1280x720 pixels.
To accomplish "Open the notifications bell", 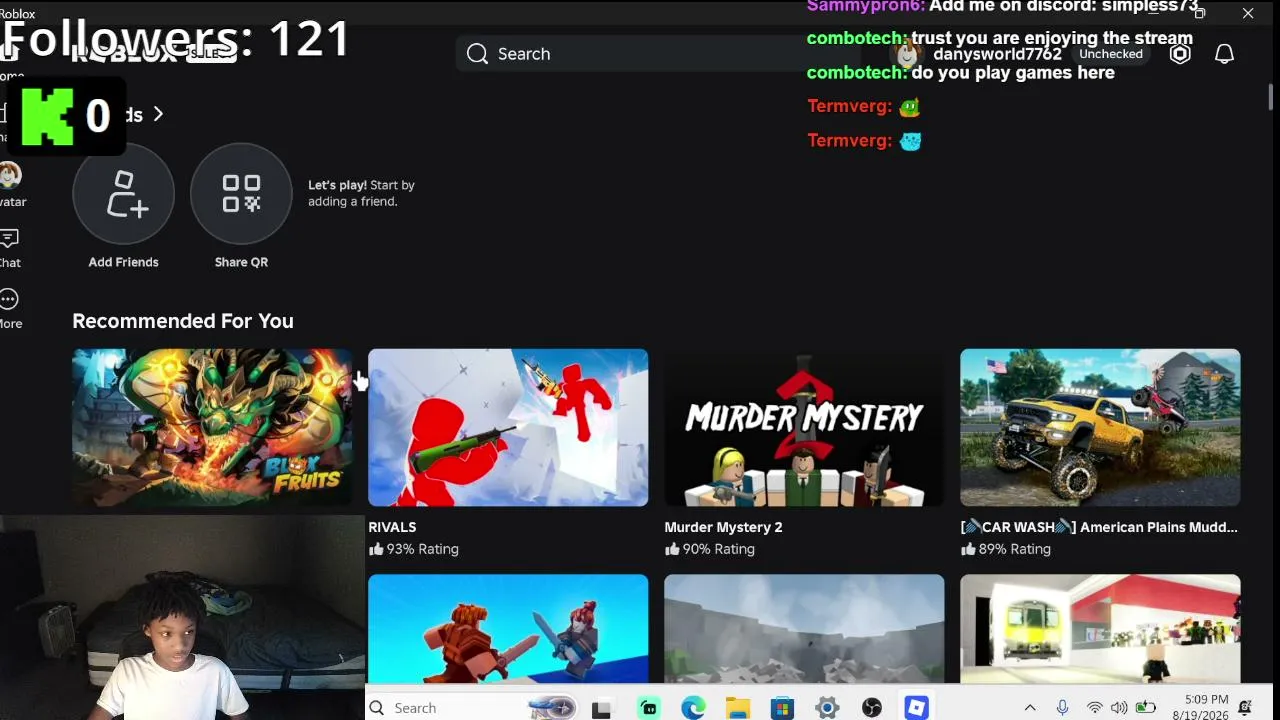I will (x=1224, y=54).
